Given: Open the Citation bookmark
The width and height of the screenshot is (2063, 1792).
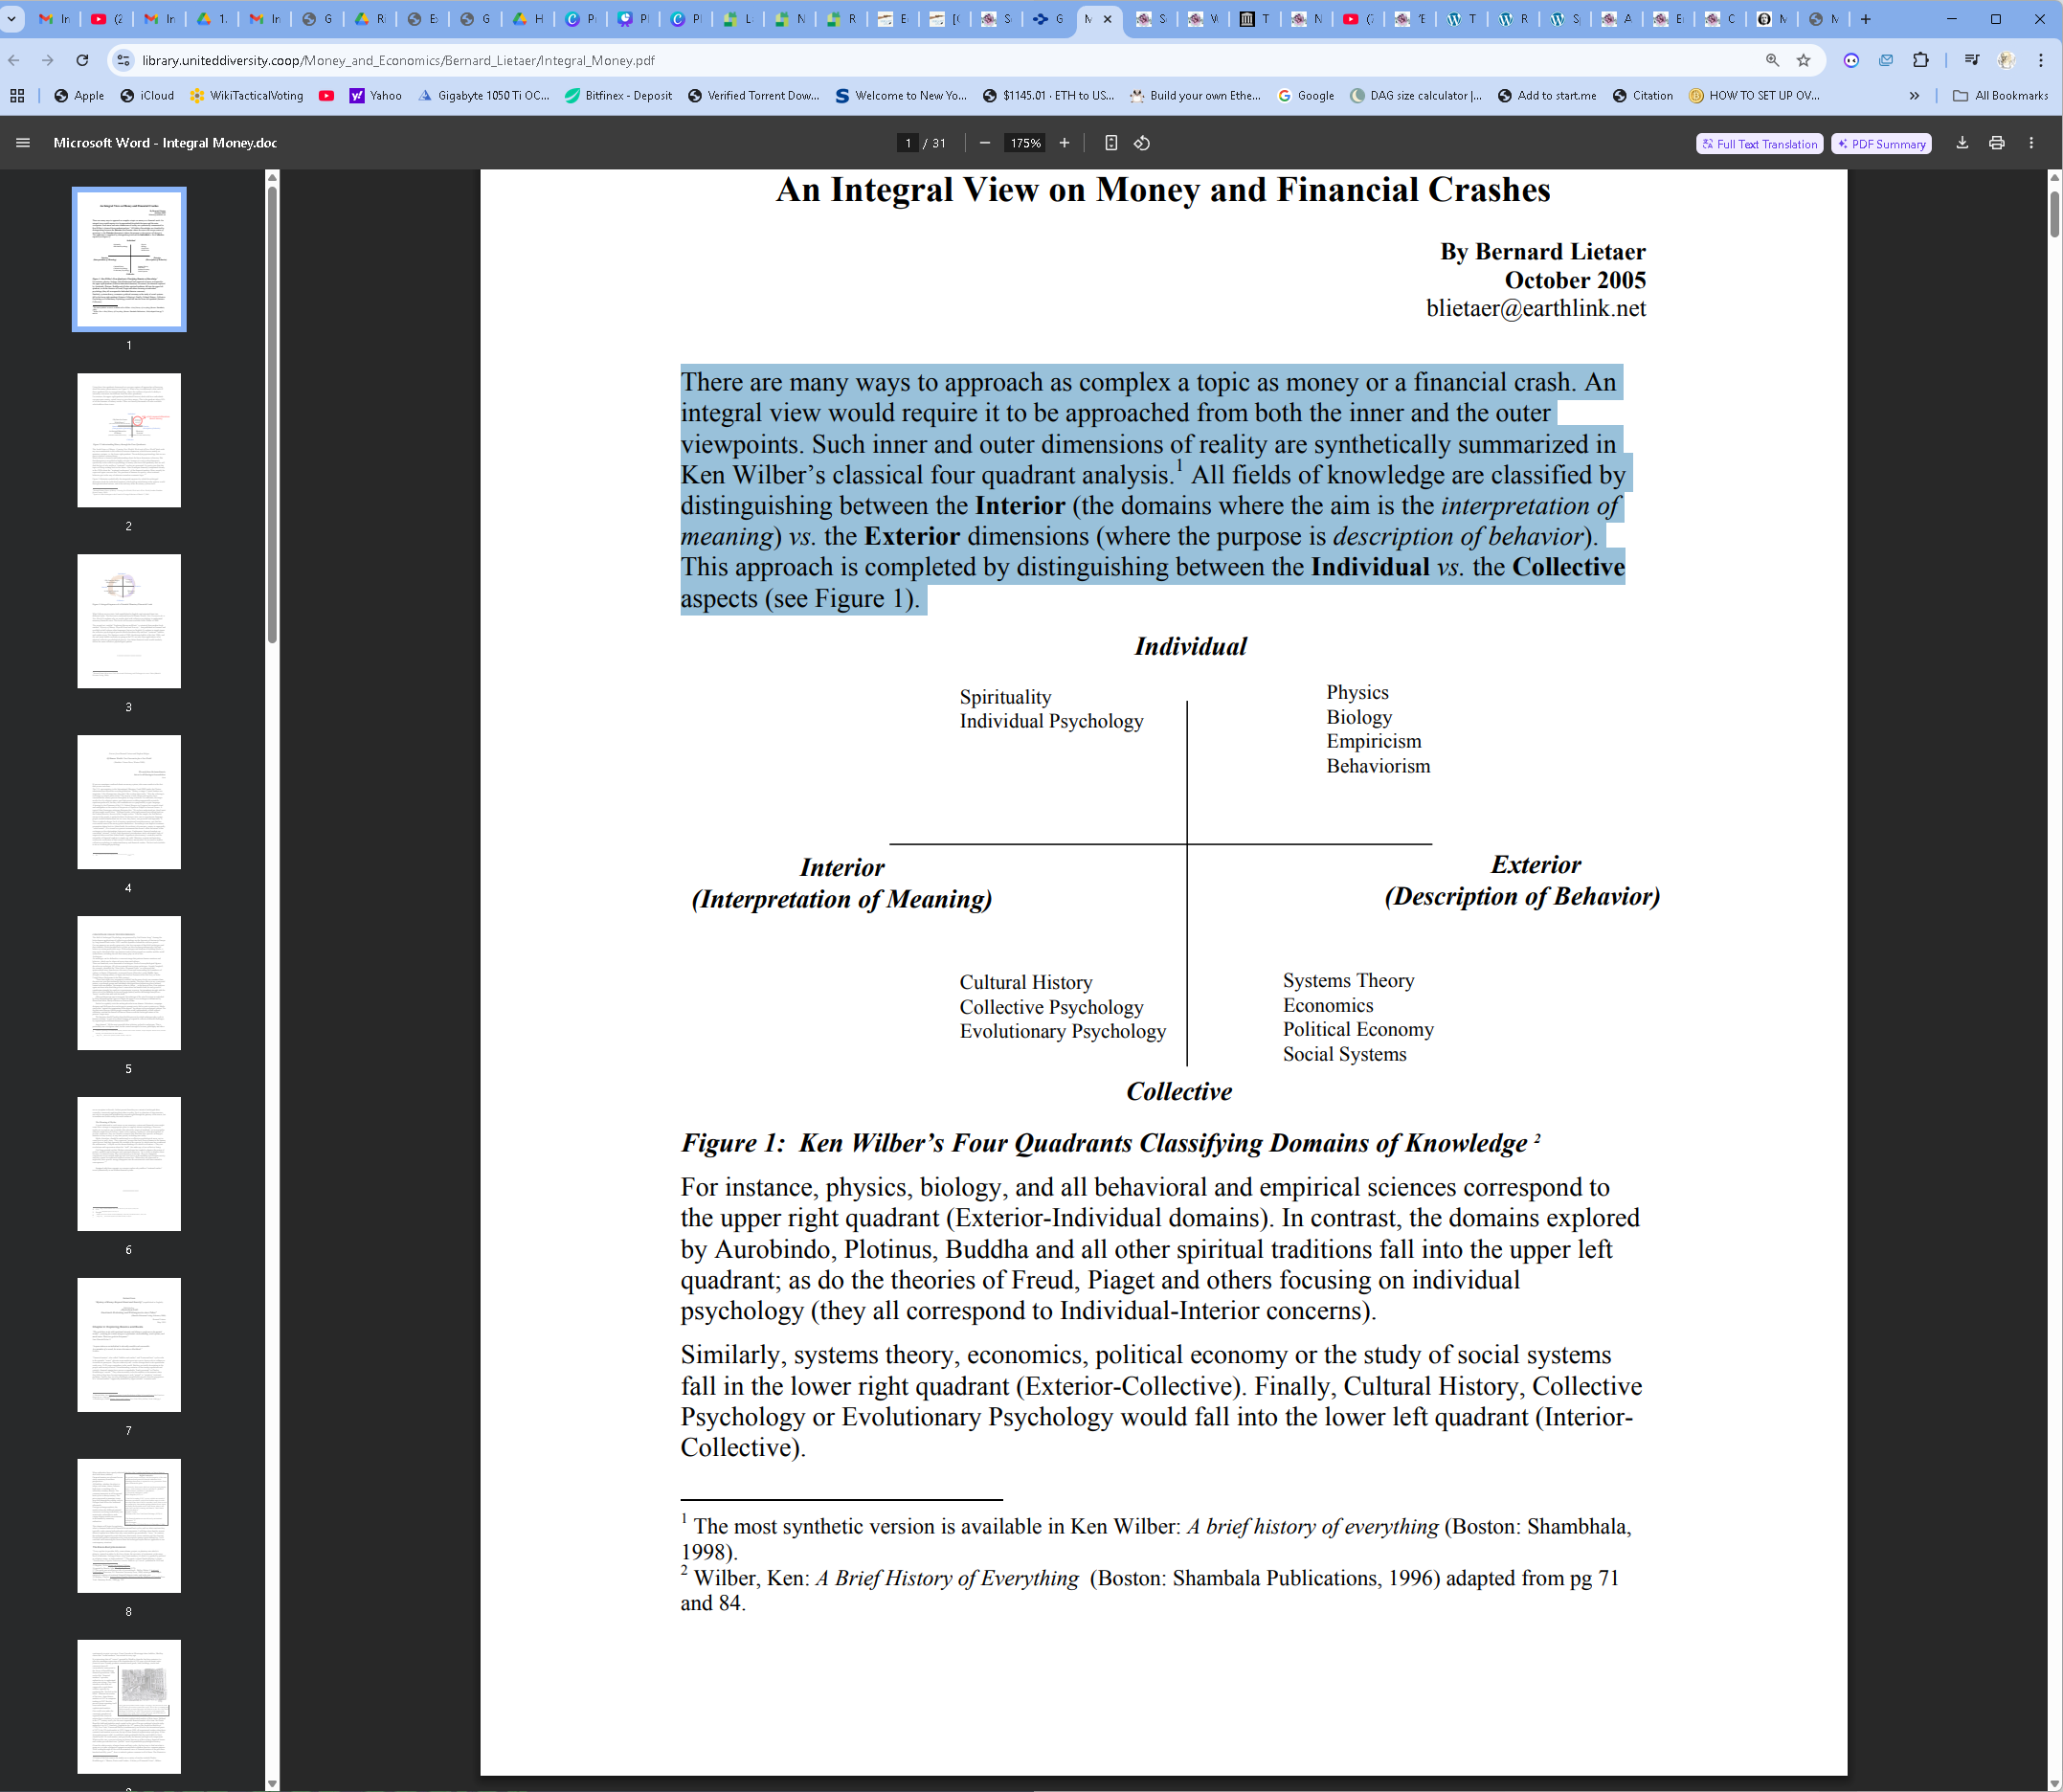Looking at the screenshot, I should (x=1643, y=95).
